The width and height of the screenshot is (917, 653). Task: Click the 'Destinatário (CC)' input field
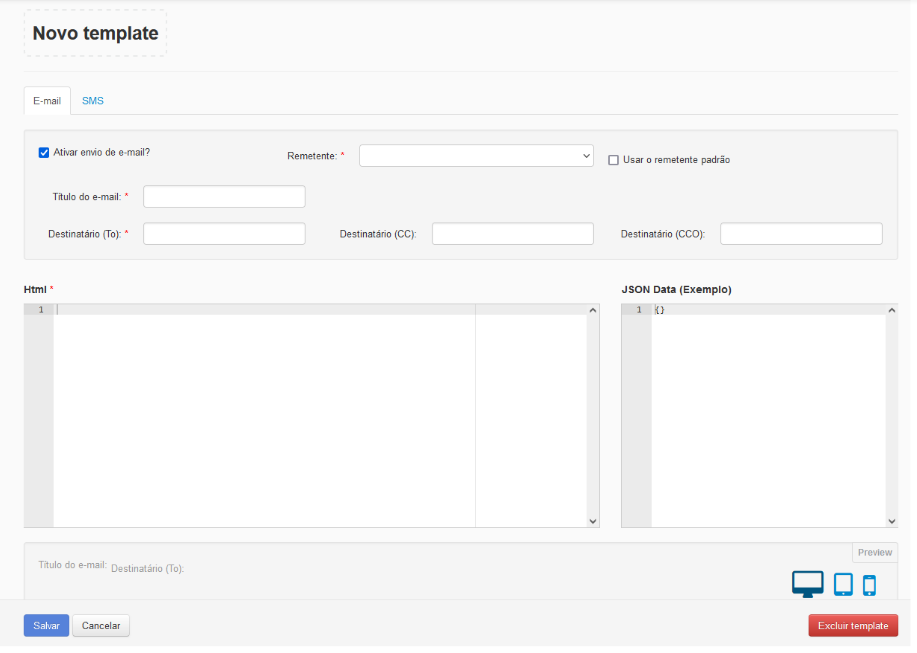[x=512, y=234]
